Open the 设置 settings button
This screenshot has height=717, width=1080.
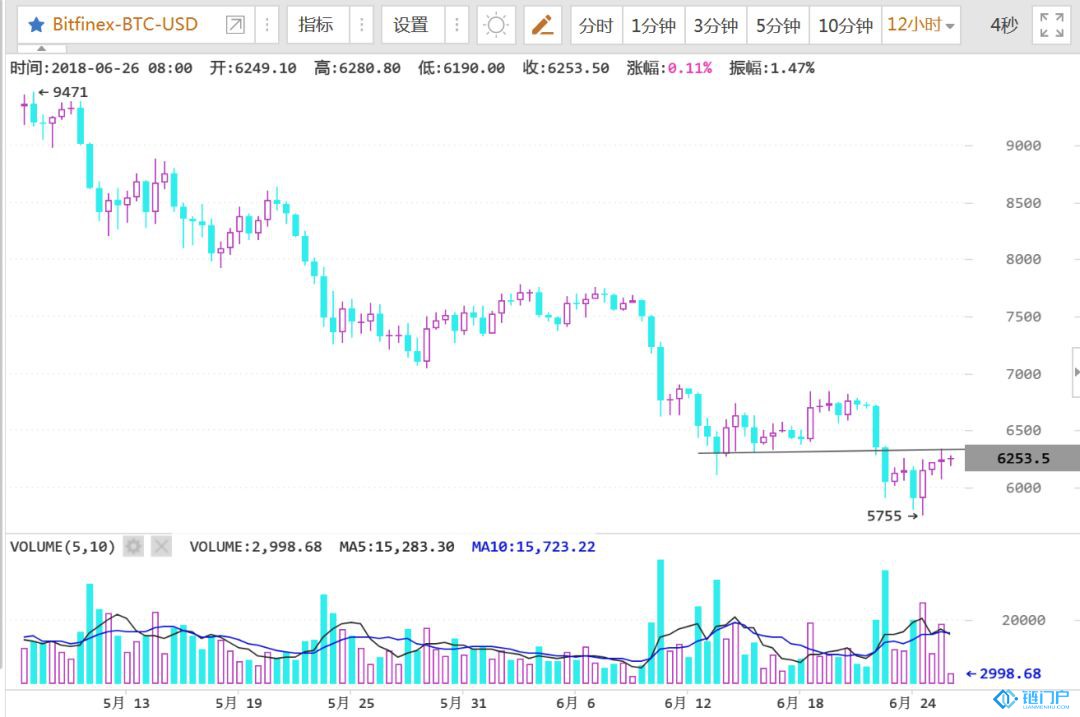click(x=411, y=25)
